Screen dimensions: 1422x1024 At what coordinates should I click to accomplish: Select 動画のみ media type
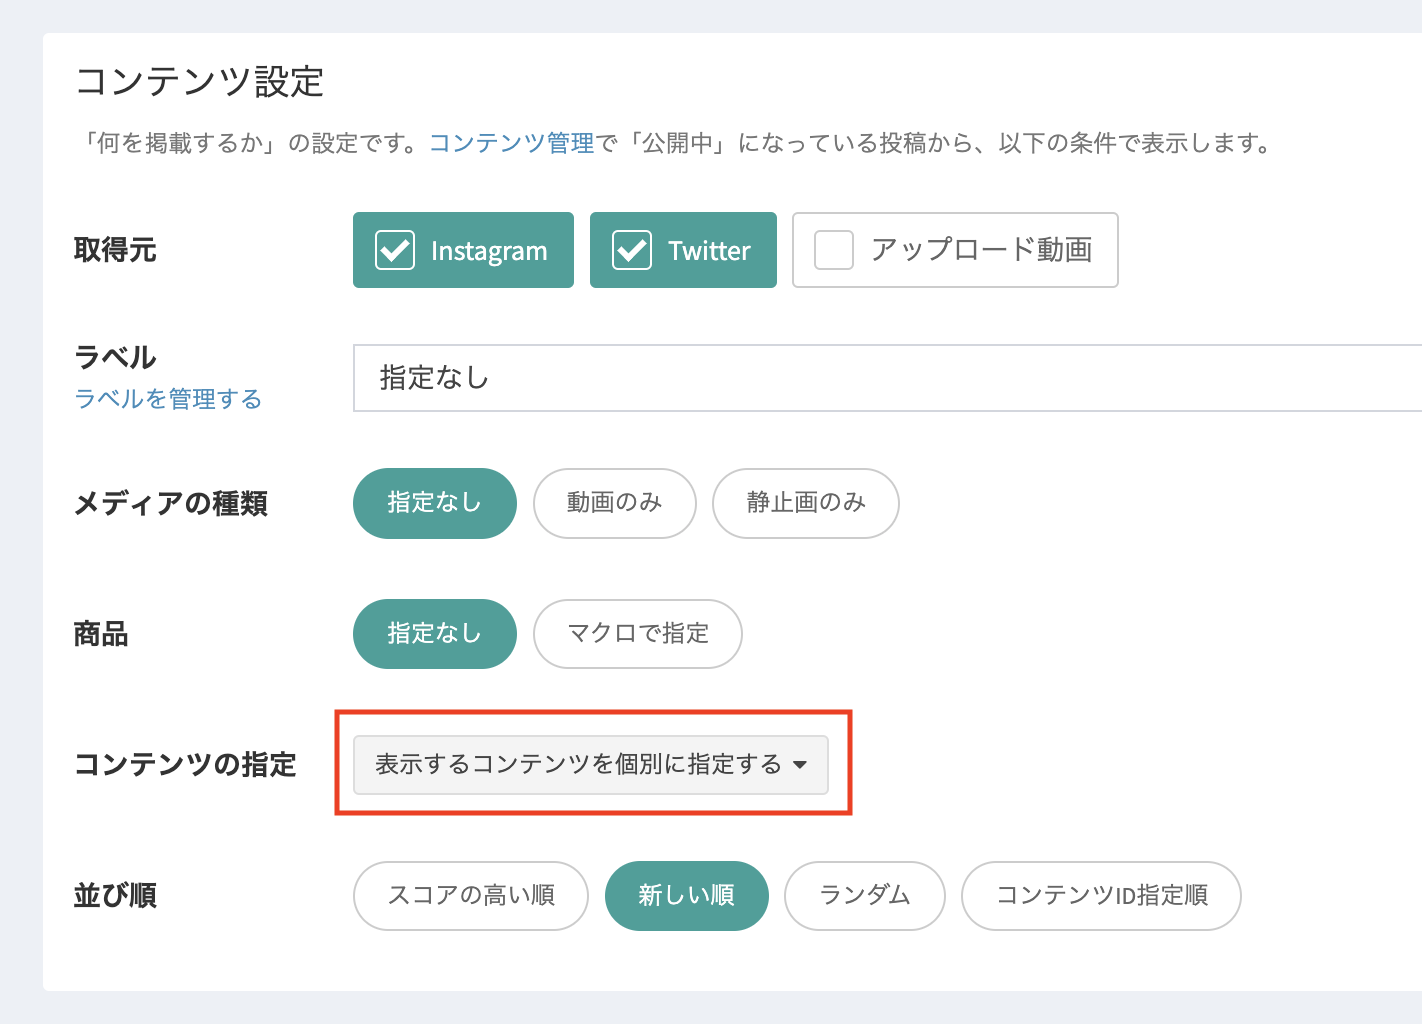[x=614, y=503]
